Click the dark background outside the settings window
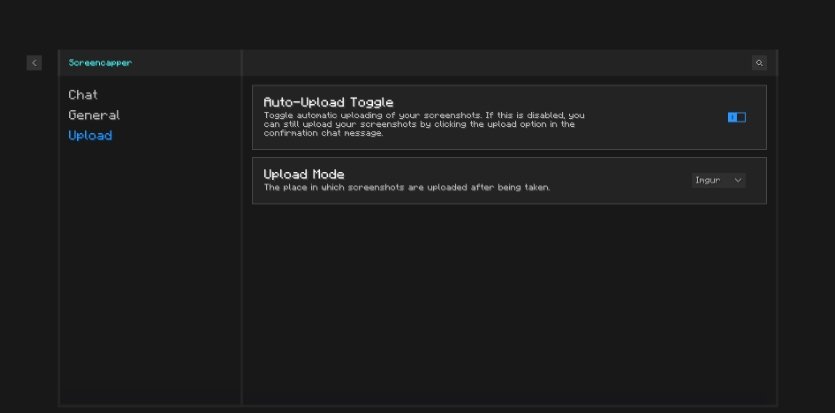 point(415,24)
